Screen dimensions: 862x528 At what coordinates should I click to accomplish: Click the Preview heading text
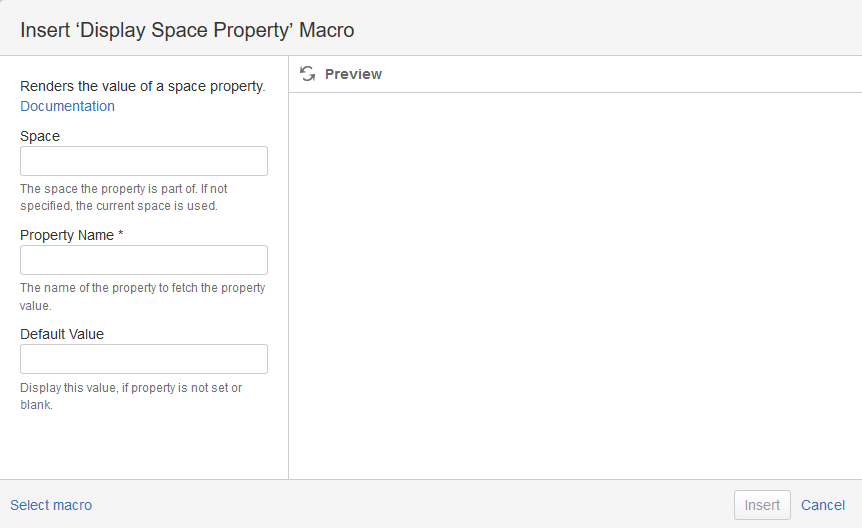click(x=353, y=74)
